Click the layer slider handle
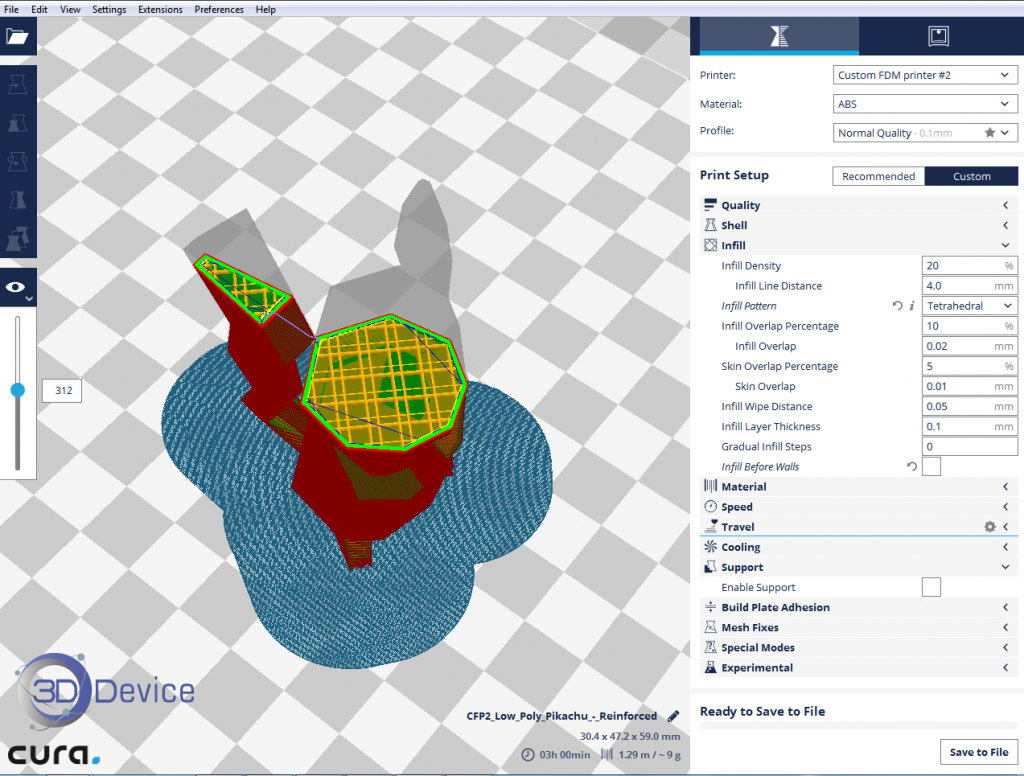 point(18,390)
